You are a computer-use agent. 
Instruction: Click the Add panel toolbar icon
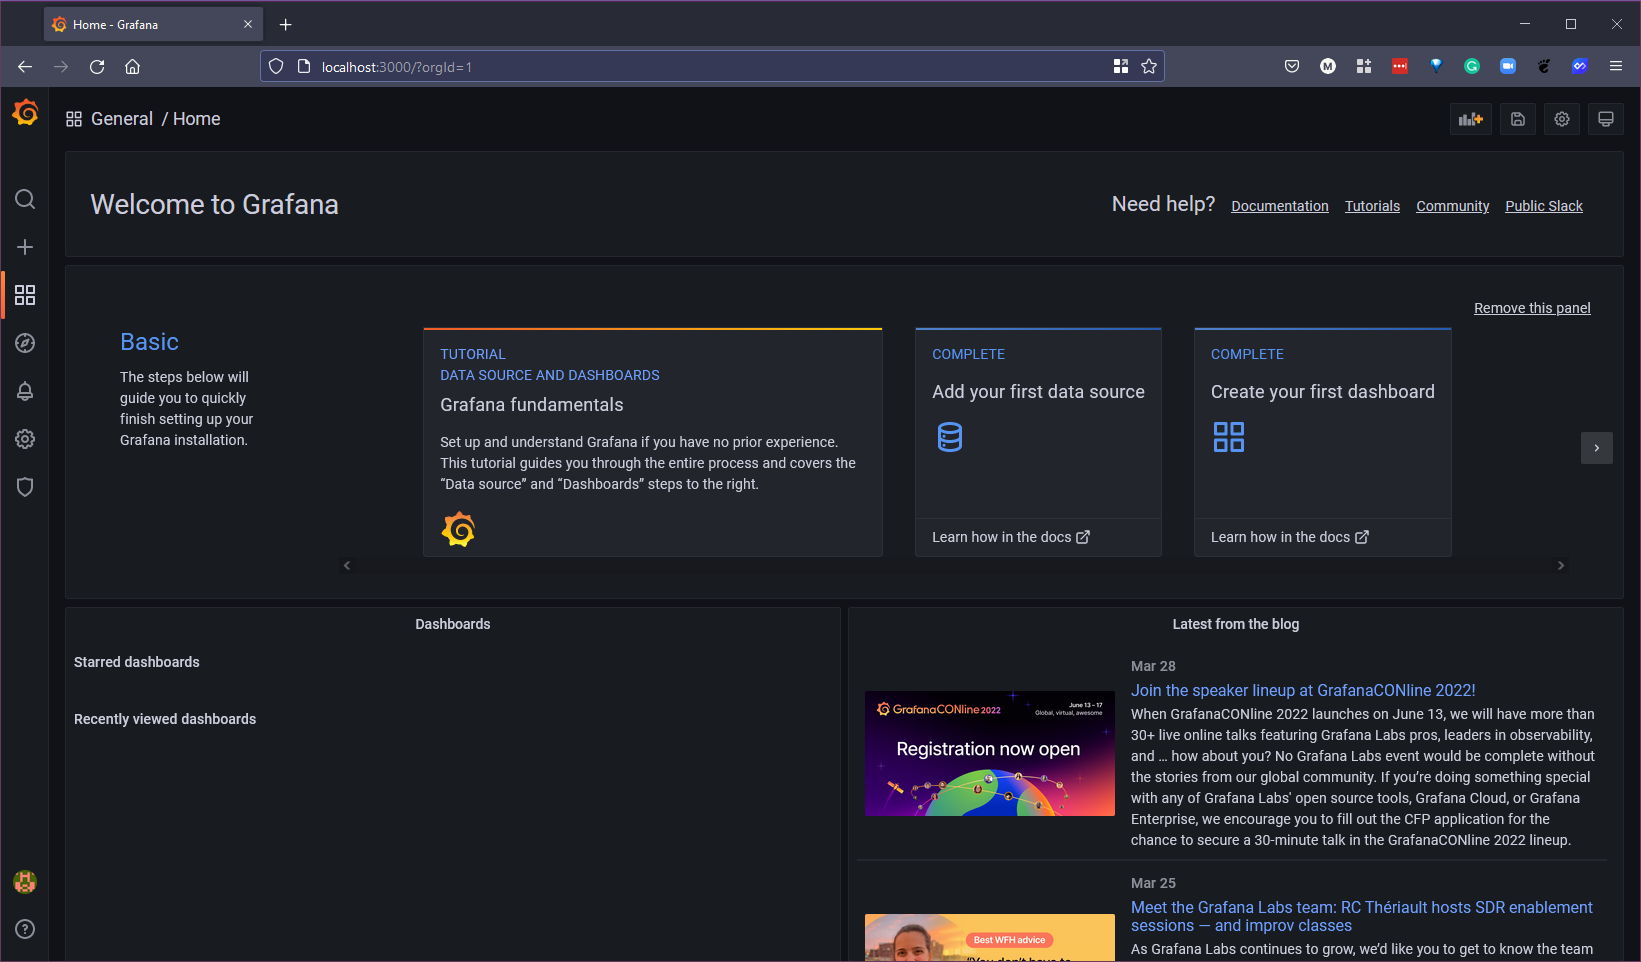pos(1470,119)
